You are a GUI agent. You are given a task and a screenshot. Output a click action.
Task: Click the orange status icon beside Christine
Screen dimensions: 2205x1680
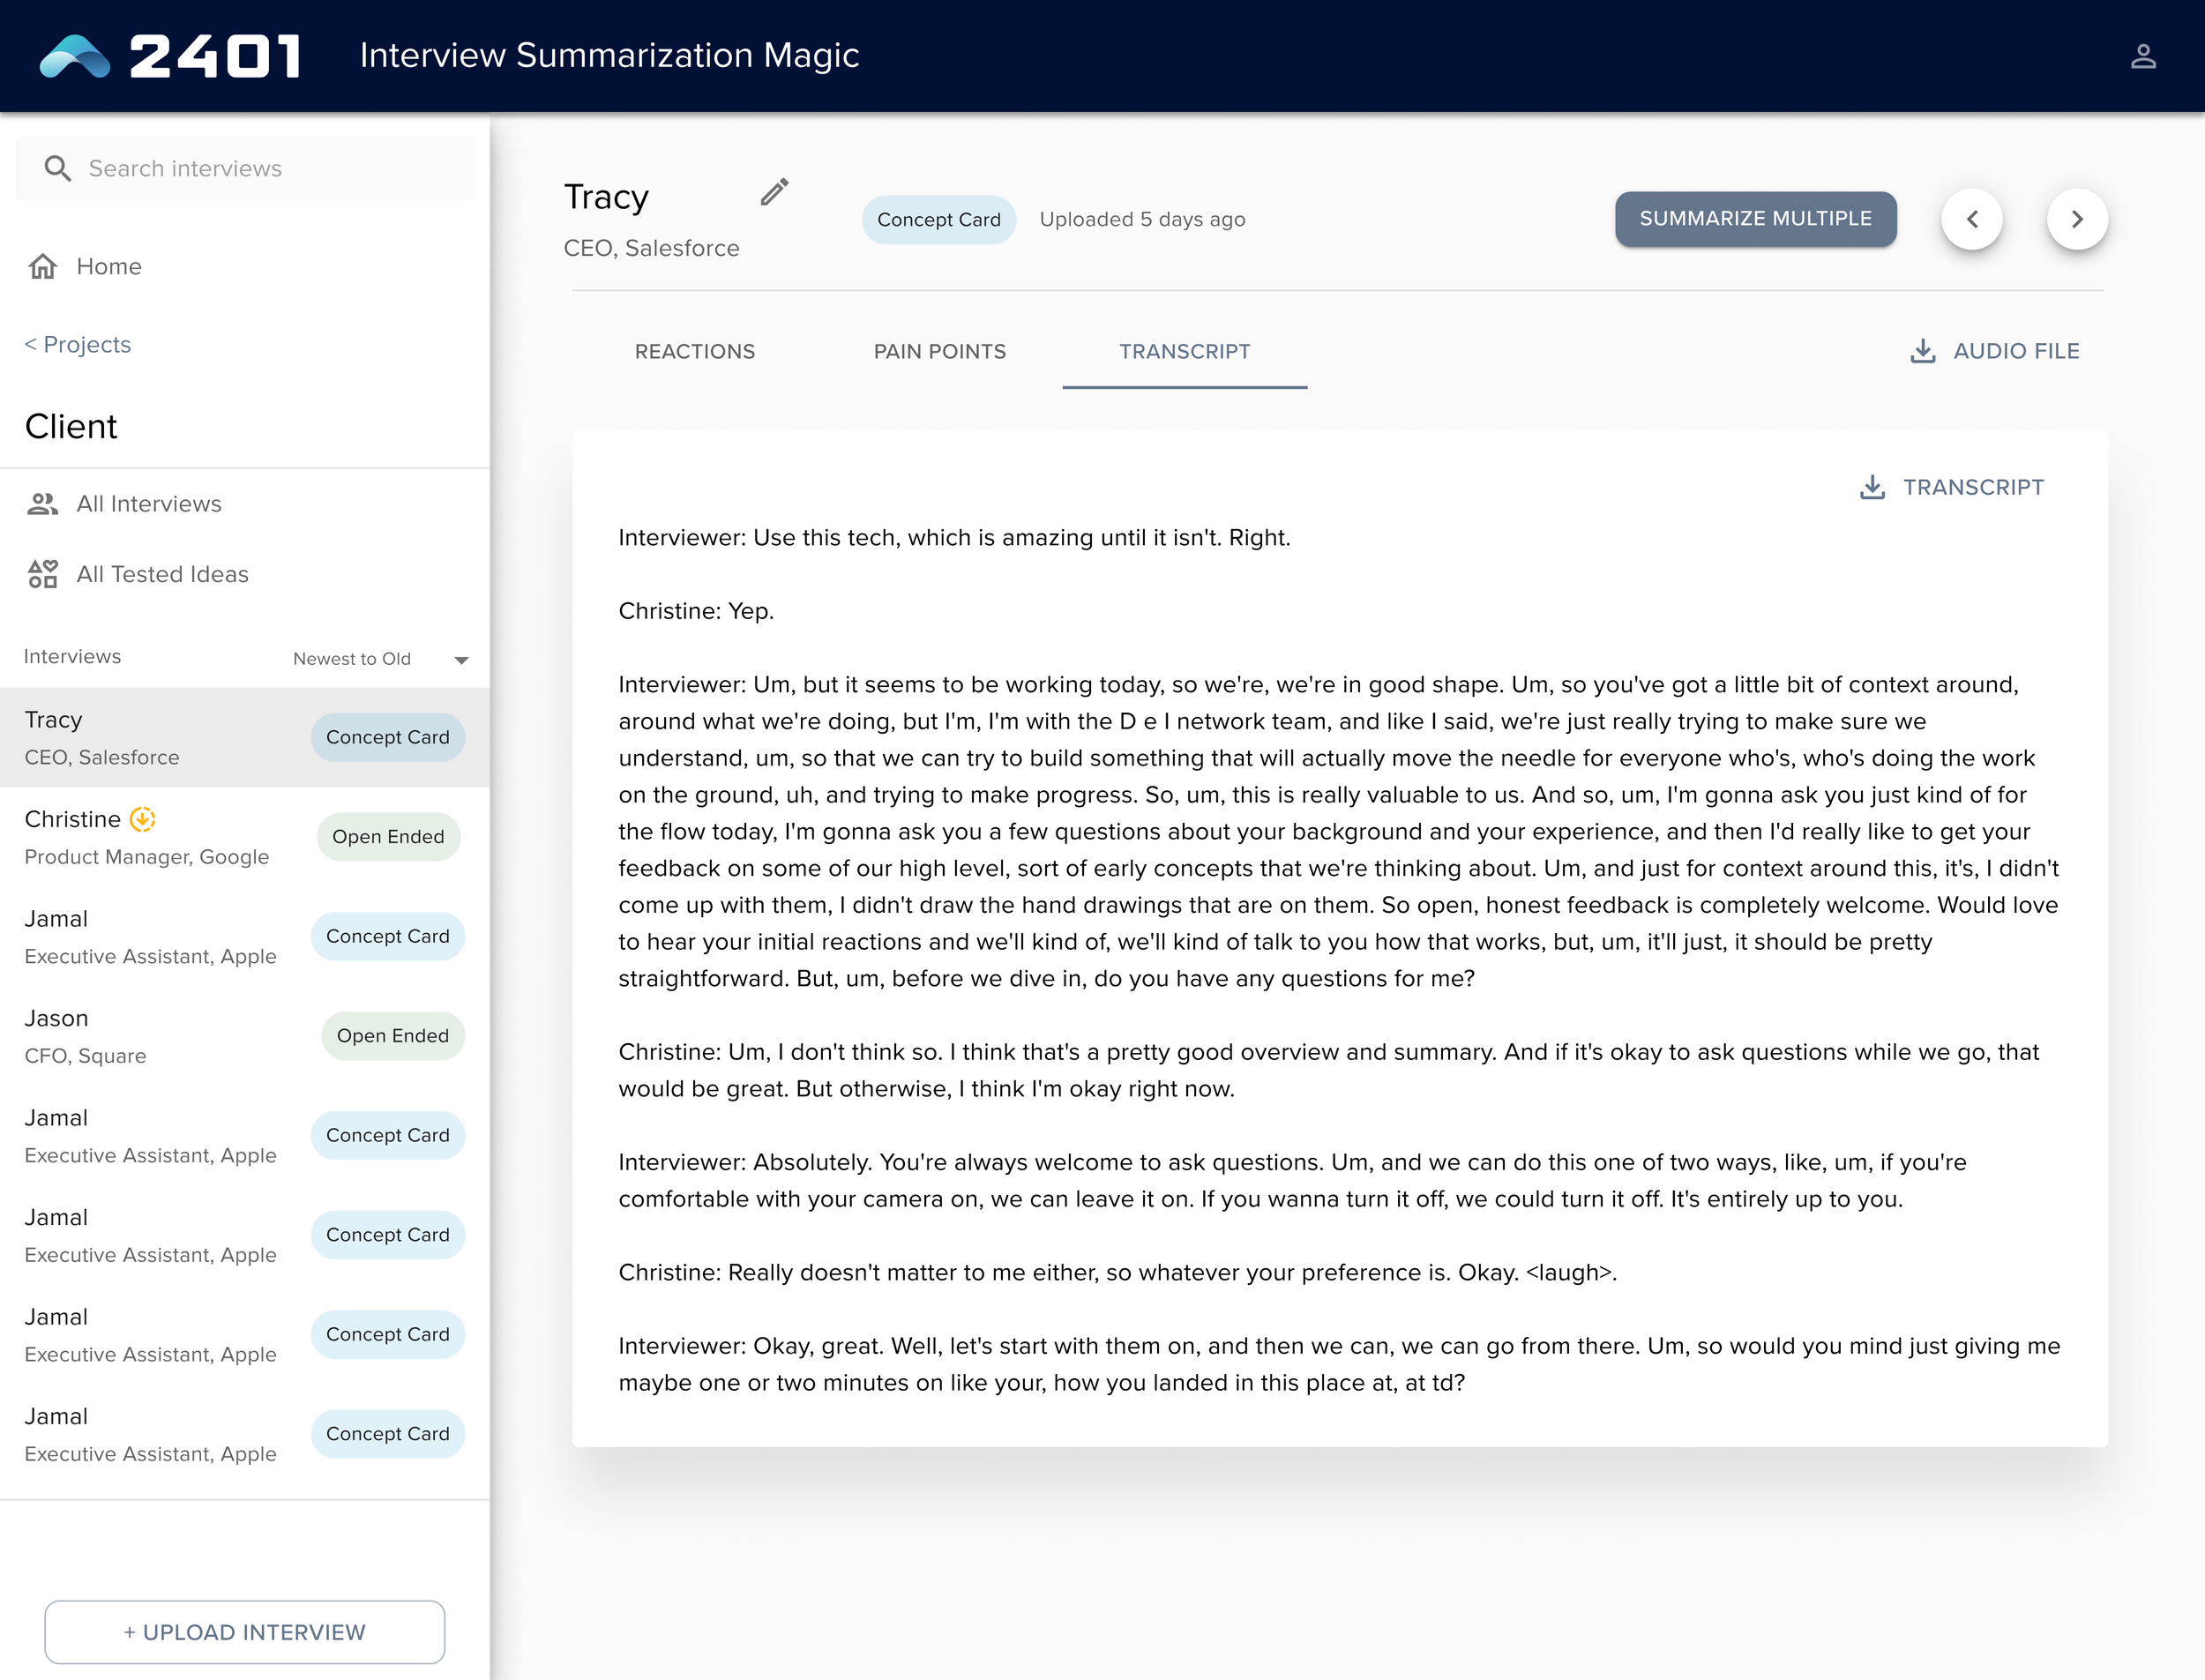143,819
